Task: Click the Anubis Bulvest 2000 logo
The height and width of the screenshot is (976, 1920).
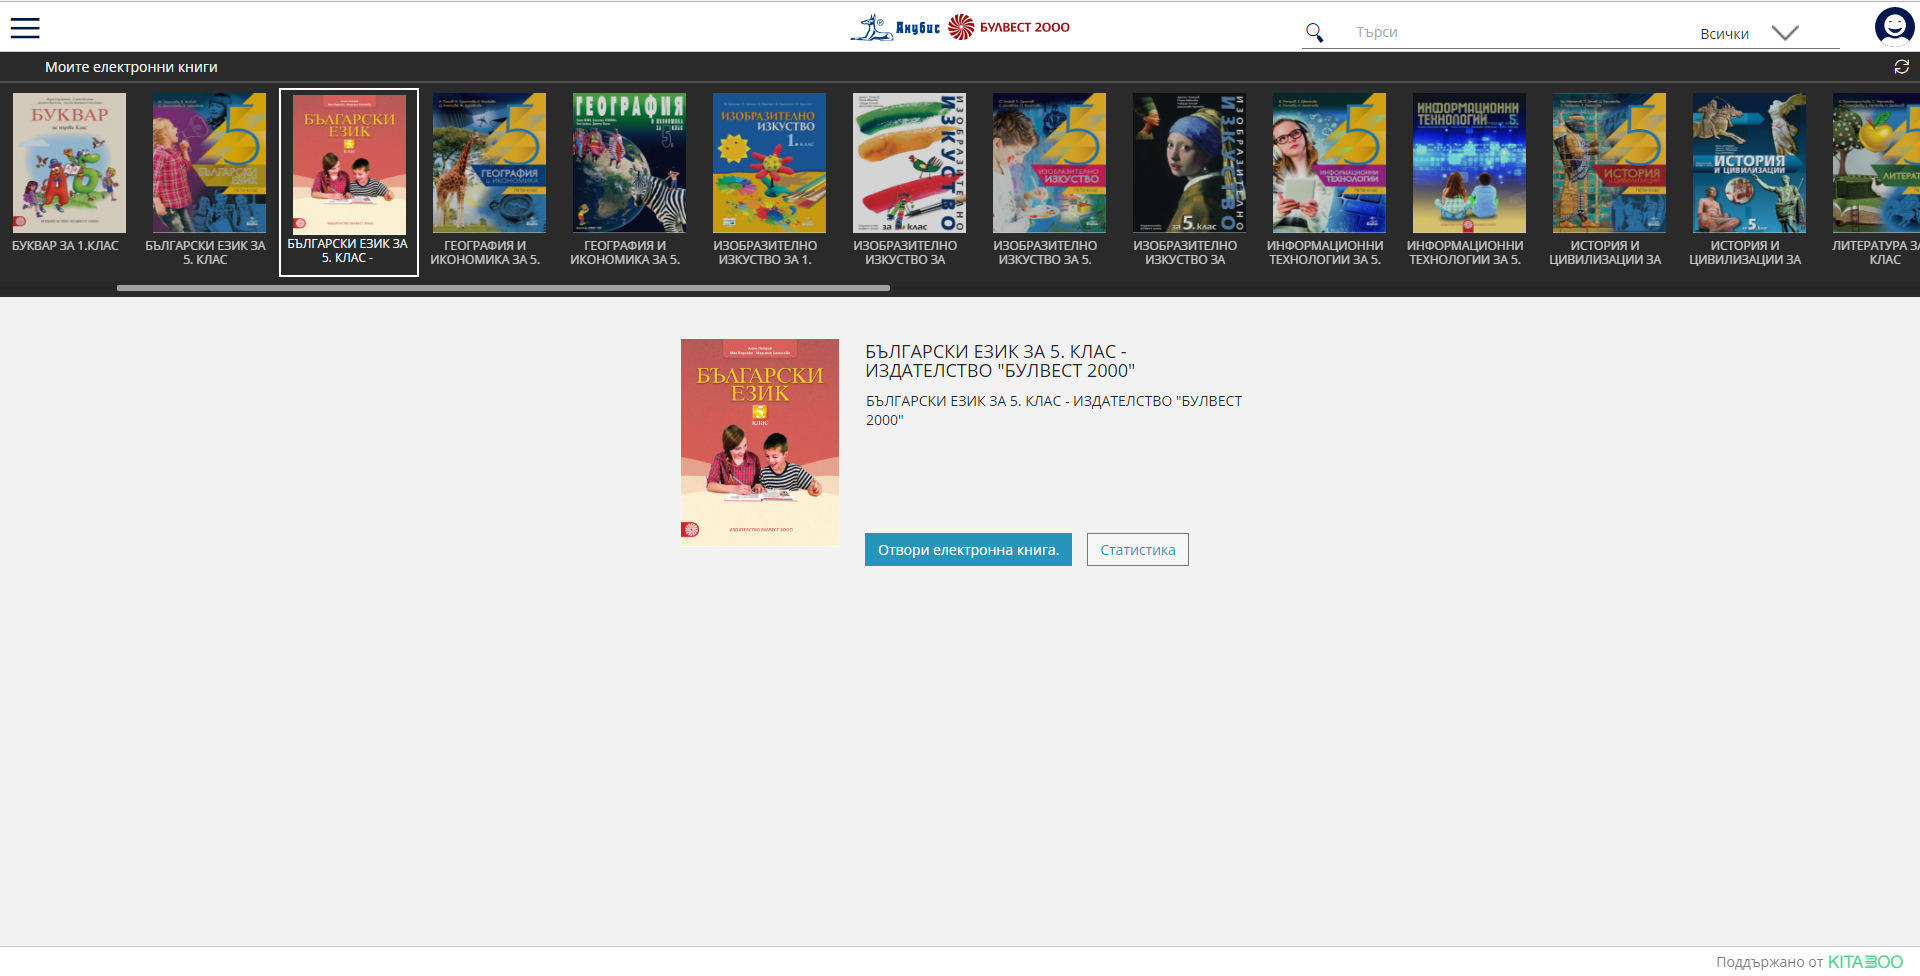Action: point(960,27)
